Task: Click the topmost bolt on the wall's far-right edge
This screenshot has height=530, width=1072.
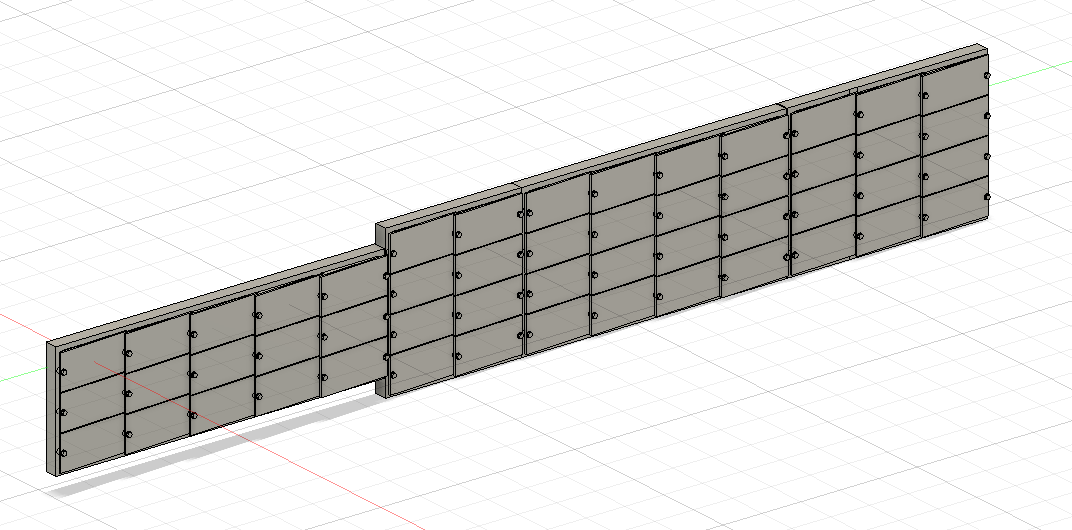Action: [x=987, y=77]
